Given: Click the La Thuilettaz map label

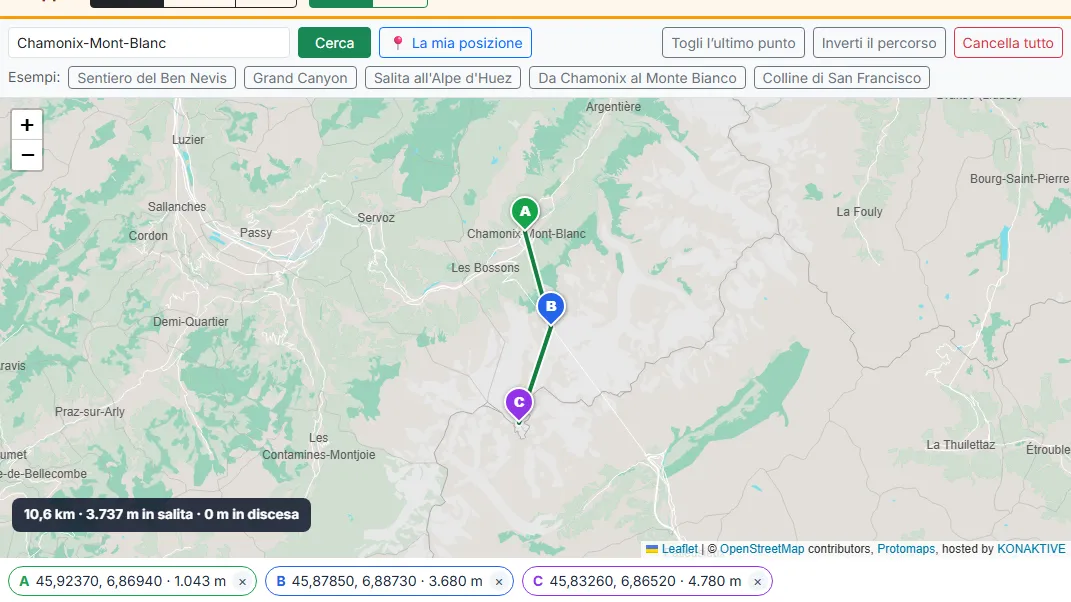Looking at the screenshot, I should click(960, 445).
